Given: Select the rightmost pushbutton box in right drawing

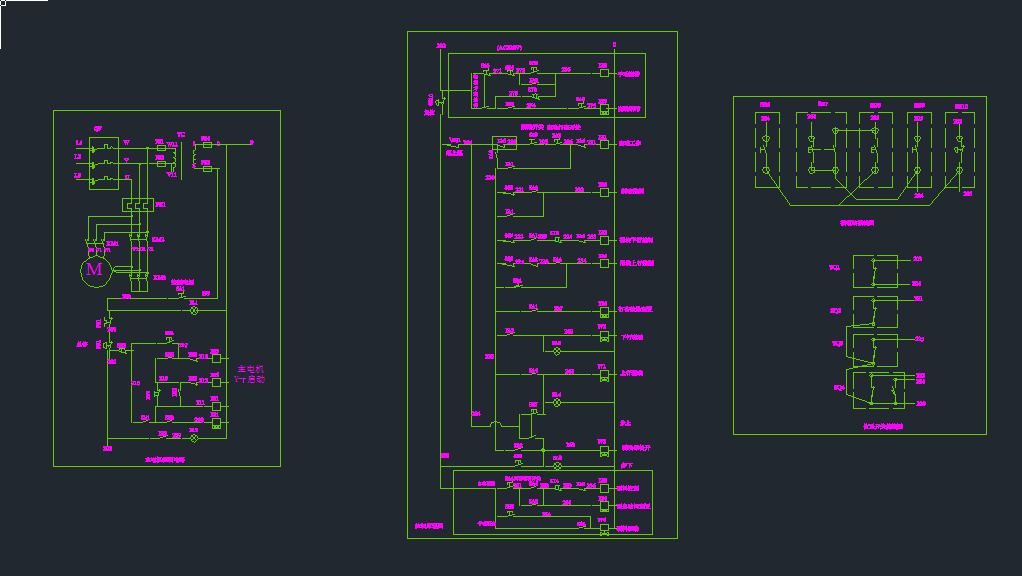Looking at the screenshot, I should click(x=959, y=150).
